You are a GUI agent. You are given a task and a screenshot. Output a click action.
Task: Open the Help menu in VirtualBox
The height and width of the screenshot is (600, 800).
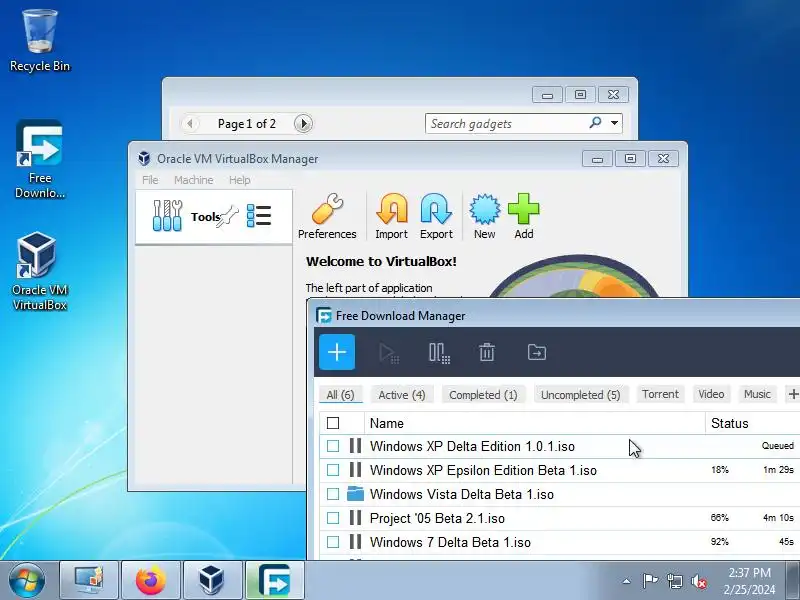(239, 180)
